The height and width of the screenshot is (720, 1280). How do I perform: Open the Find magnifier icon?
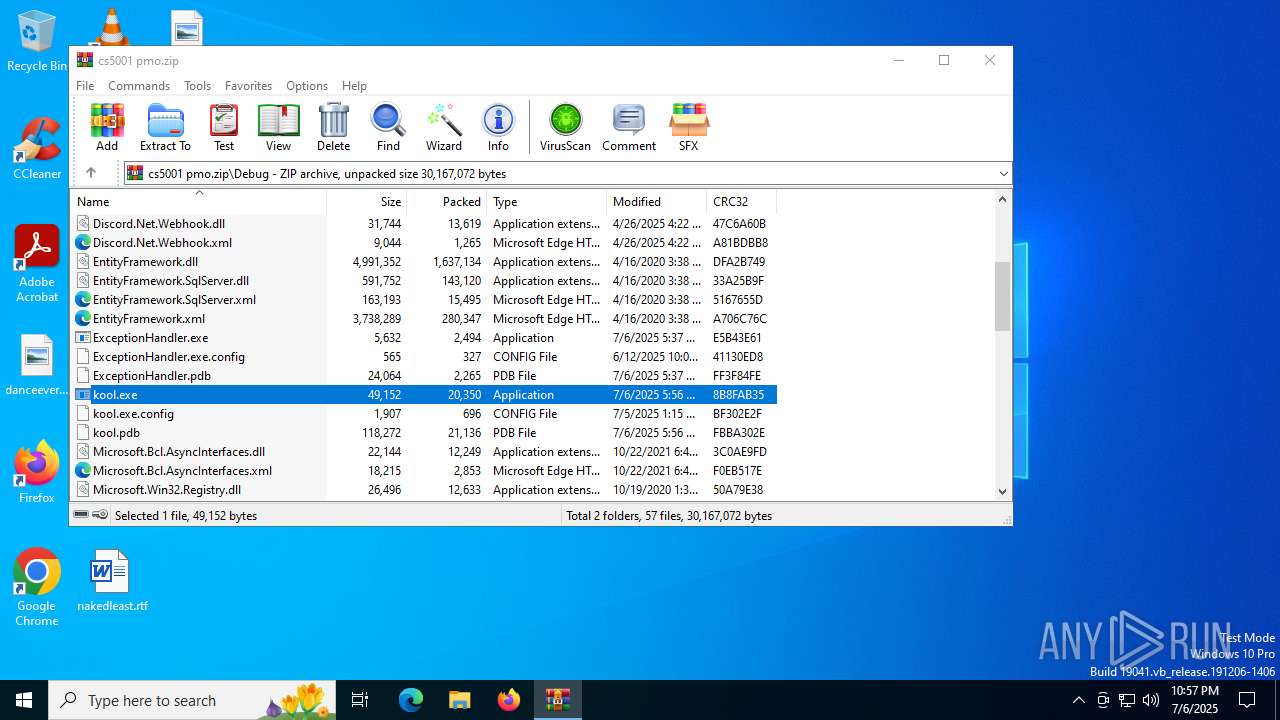pos(388,127)
